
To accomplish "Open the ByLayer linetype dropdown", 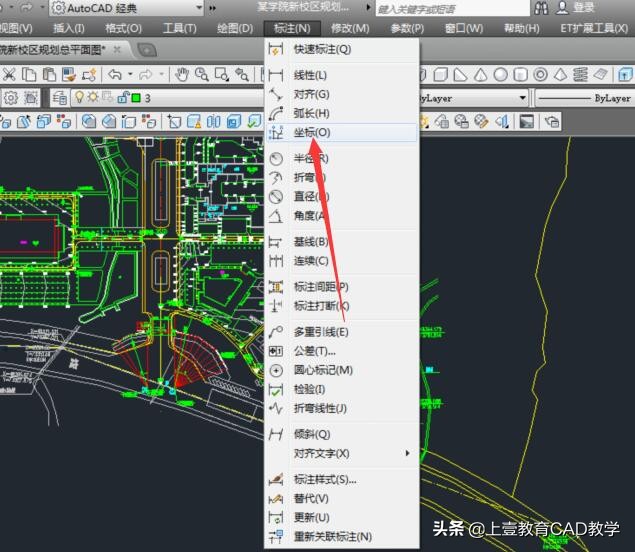I will (585, 98).
